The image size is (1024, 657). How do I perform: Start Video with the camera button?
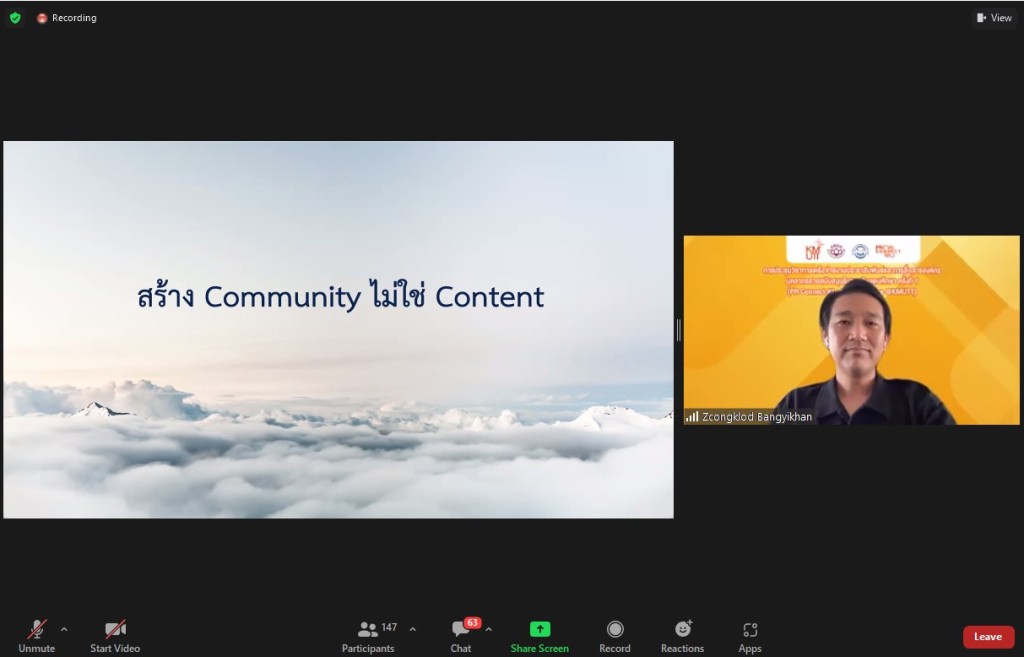click(115, 635)
